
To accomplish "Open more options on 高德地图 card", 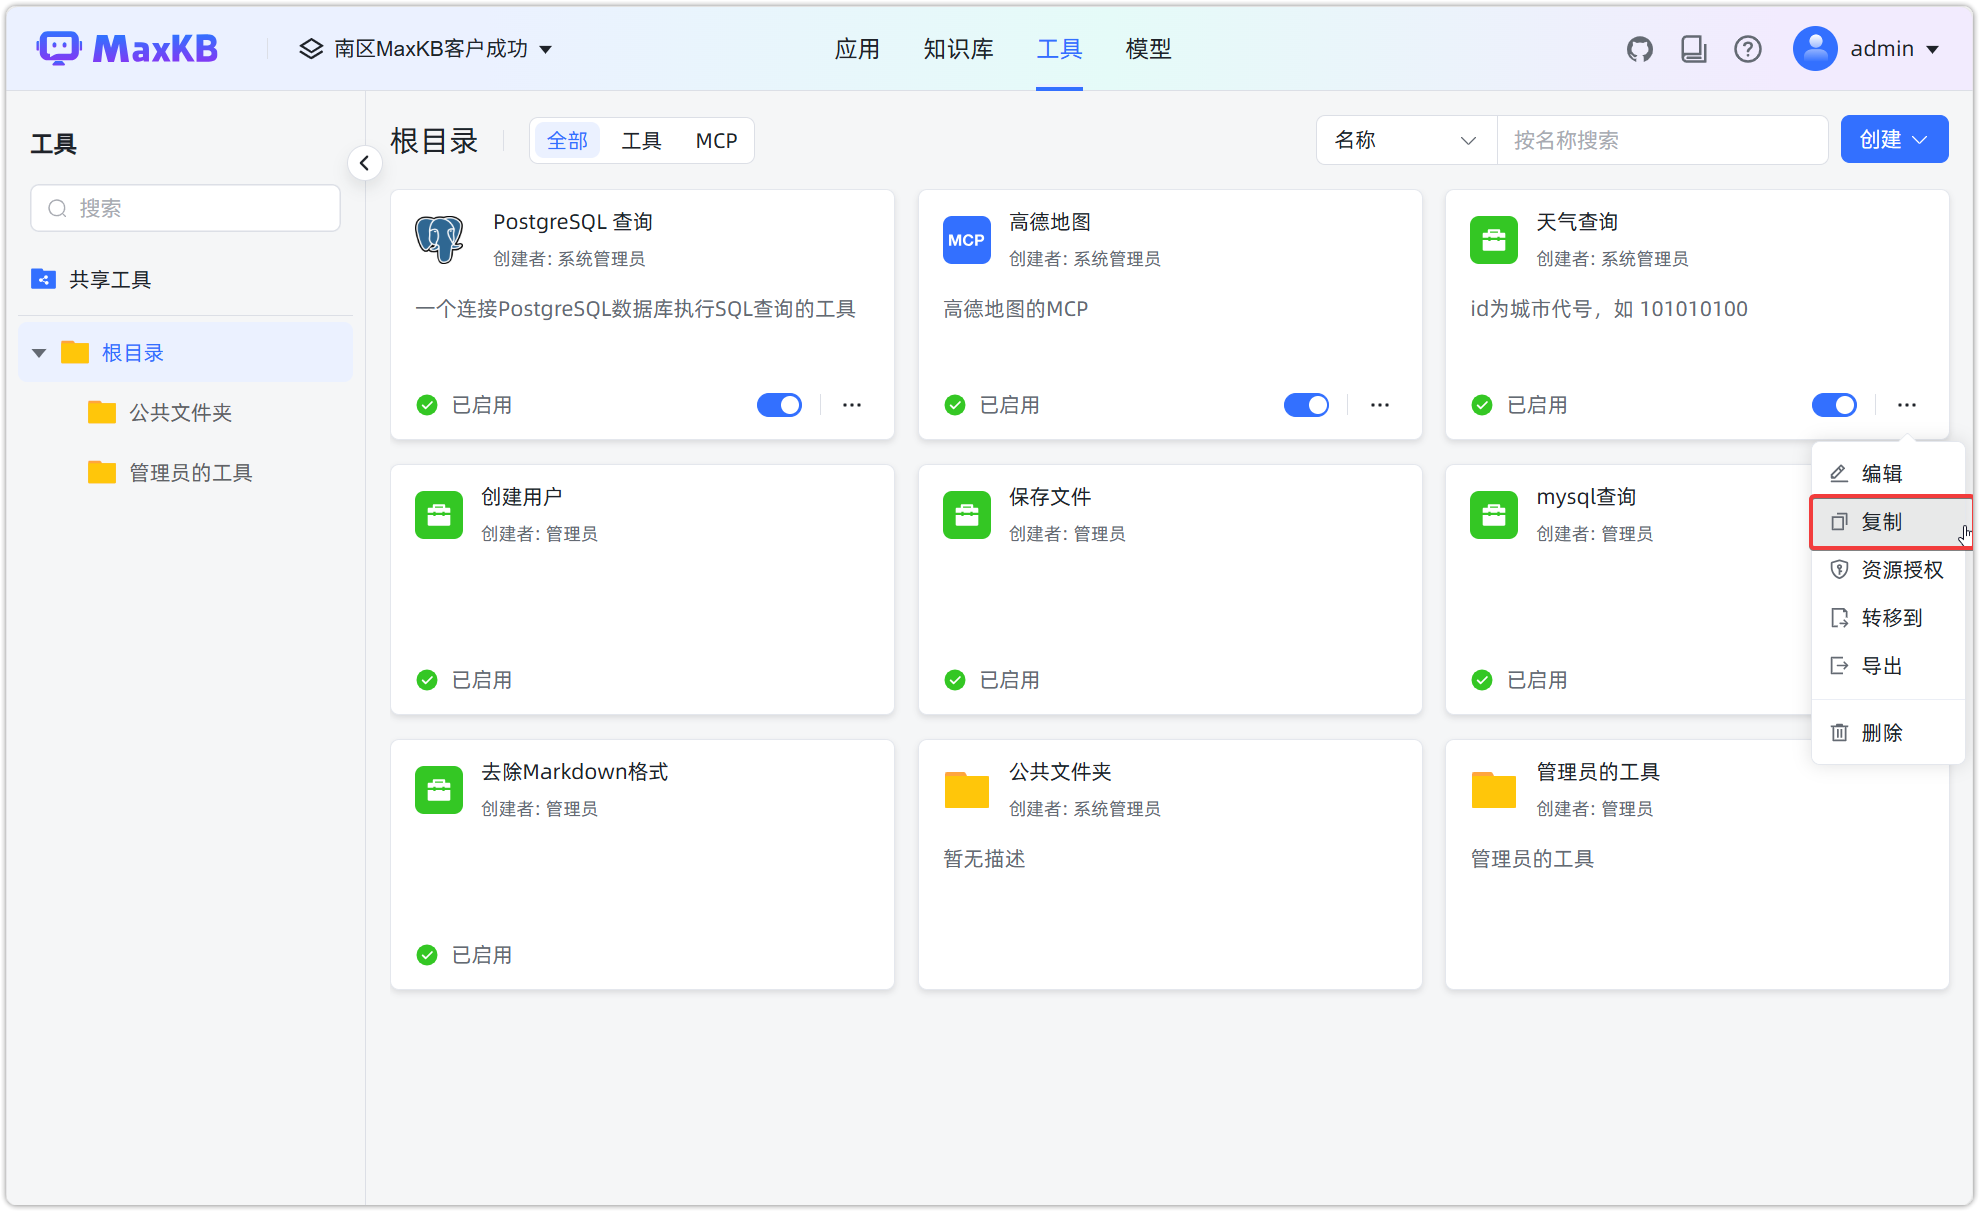I will 1379,405.
